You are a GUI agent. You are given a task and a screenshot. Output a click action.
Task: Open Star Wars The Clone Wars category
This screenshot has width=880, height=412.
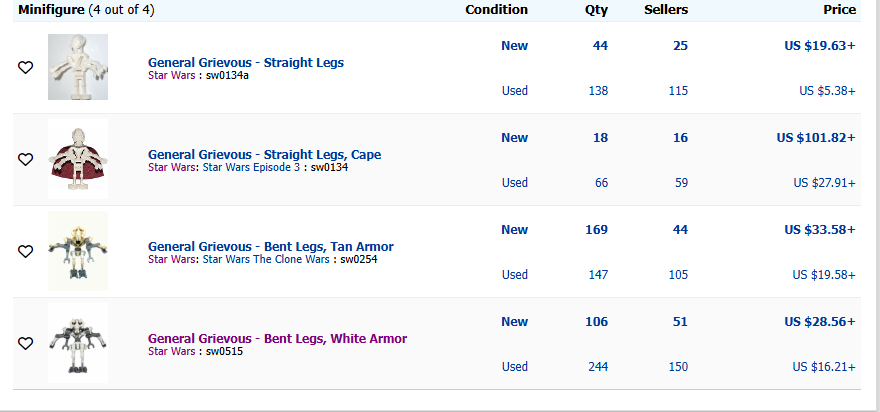(266, 259)
